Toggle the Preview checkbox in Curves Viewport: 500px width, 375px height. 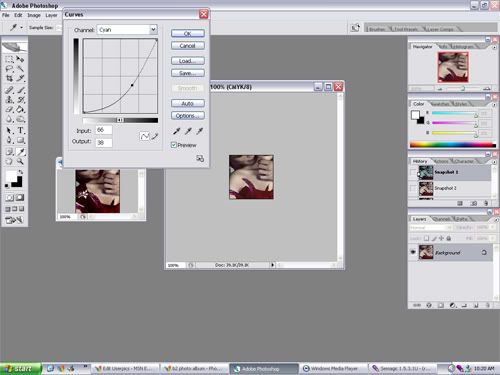(174, 145)
